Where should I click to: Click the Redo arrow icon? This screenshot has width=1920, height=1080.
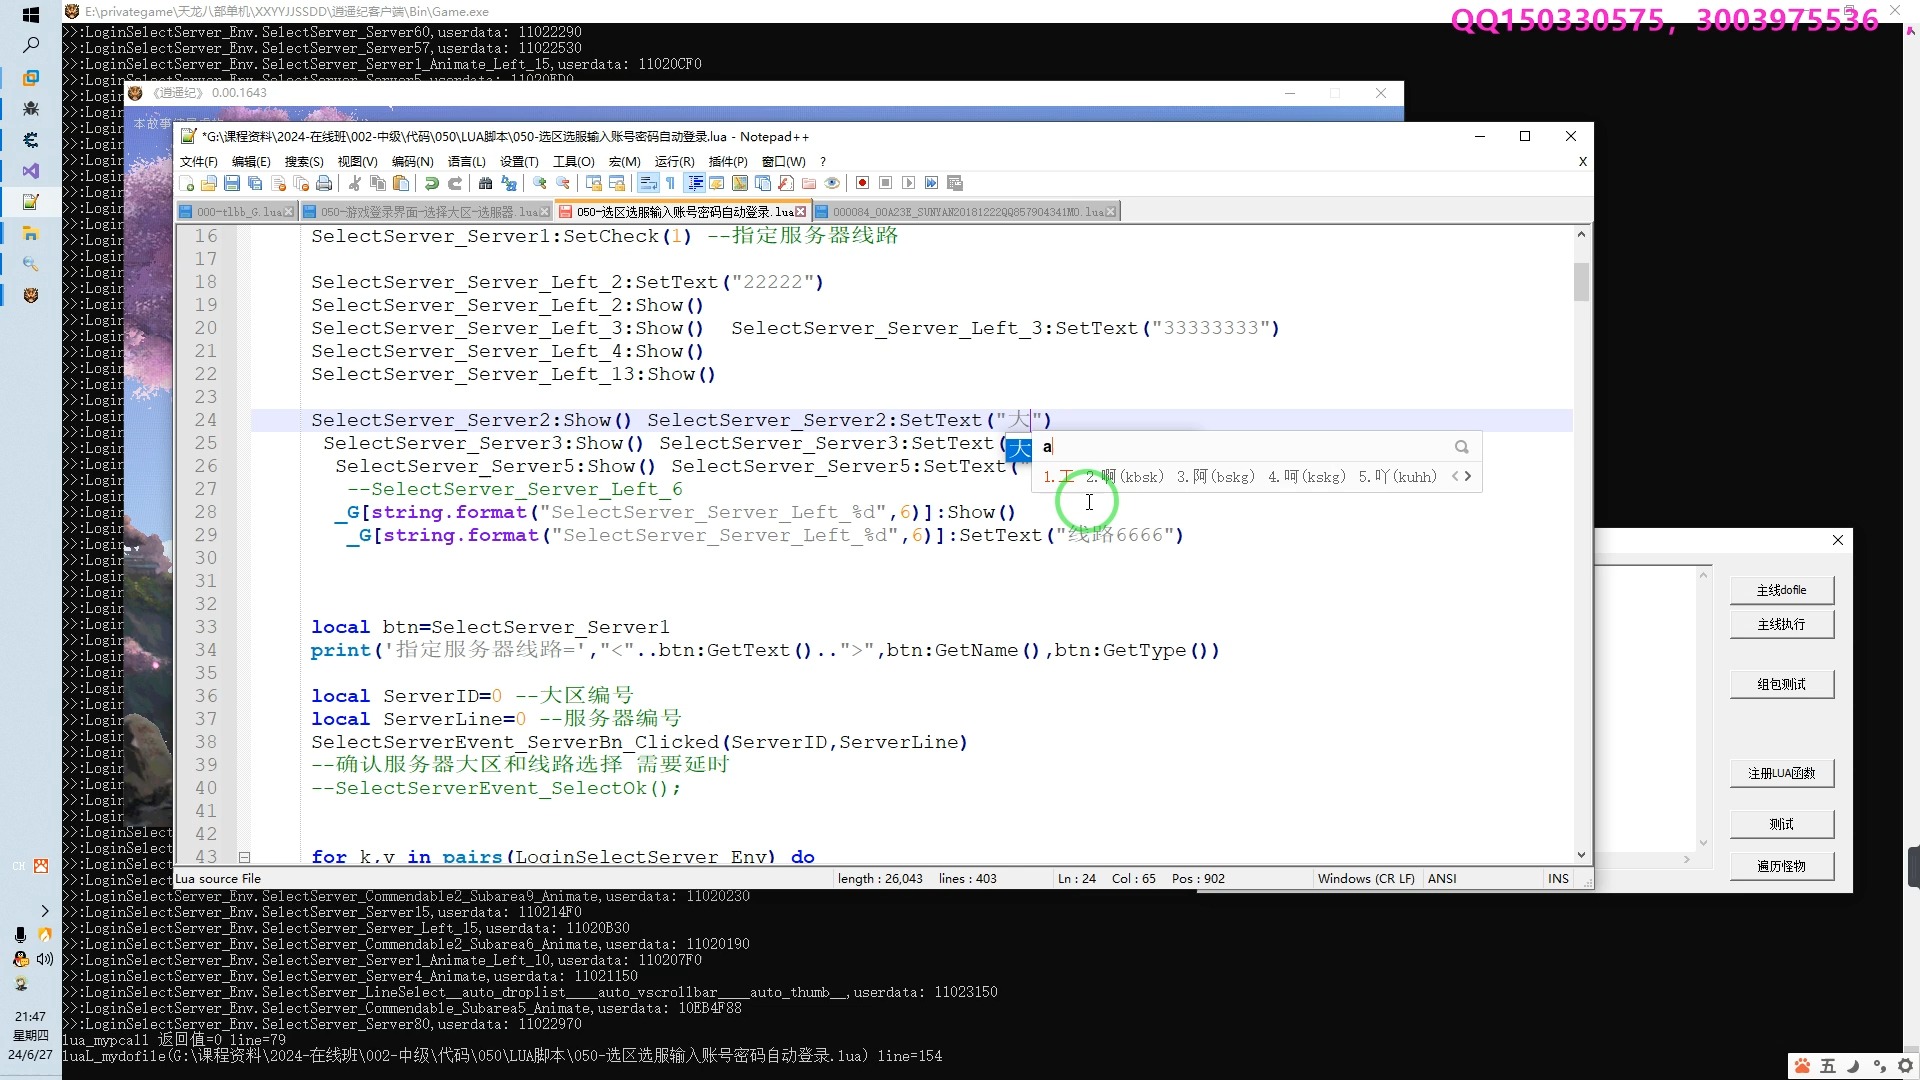(455, 183)
